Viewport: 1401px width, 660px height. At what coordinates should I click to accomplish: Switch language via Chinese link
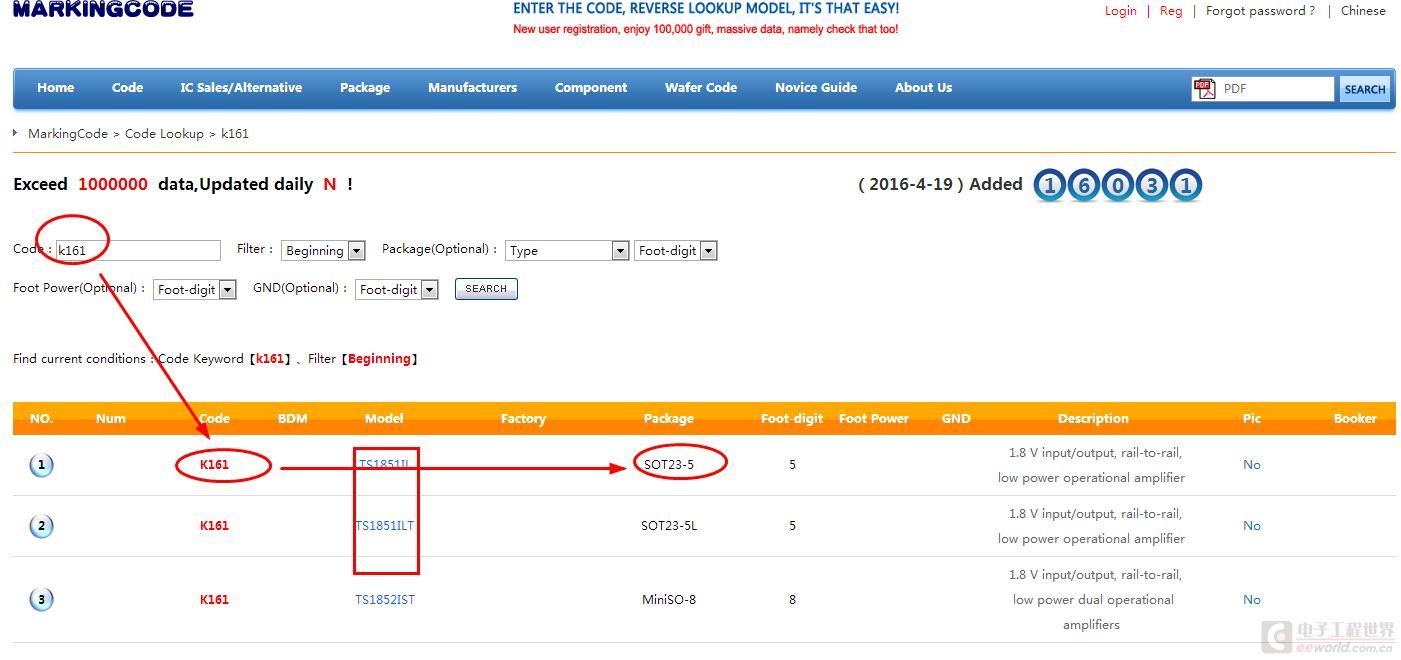coord(1363,11)
